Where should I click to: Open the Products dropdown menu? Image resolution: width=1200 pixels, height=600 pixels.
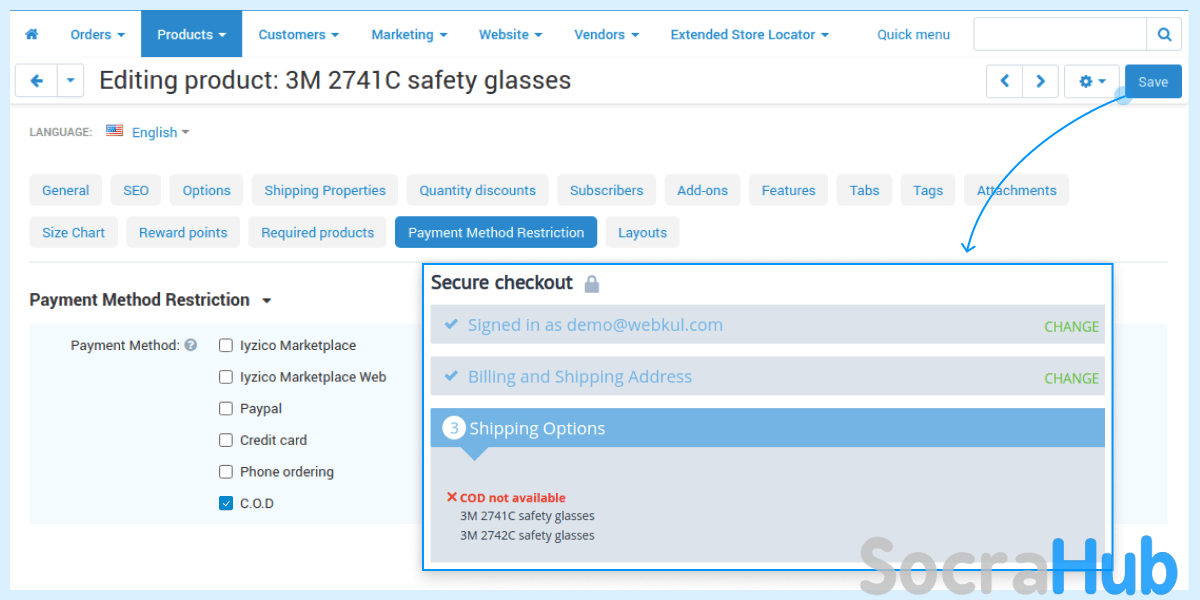click(191, 34)
